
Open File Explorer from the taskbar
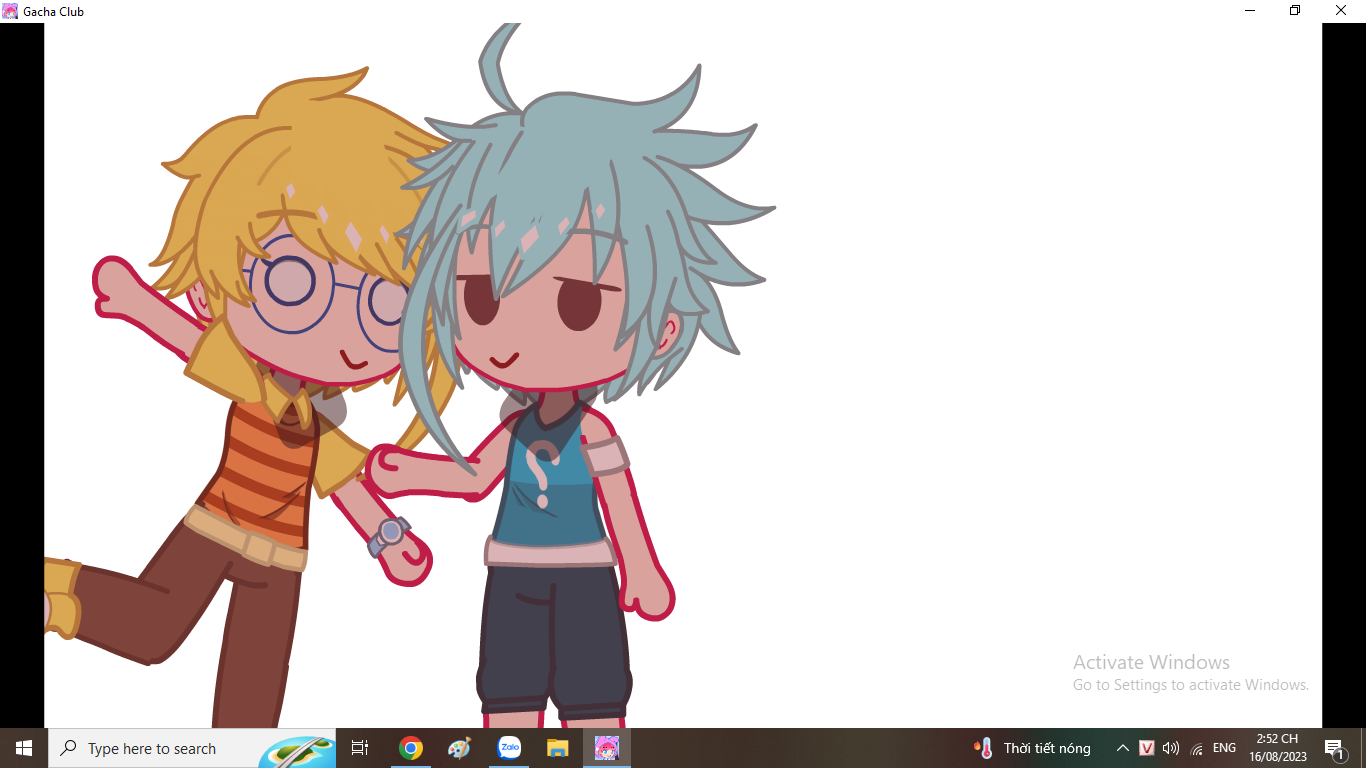pos(557,748)
